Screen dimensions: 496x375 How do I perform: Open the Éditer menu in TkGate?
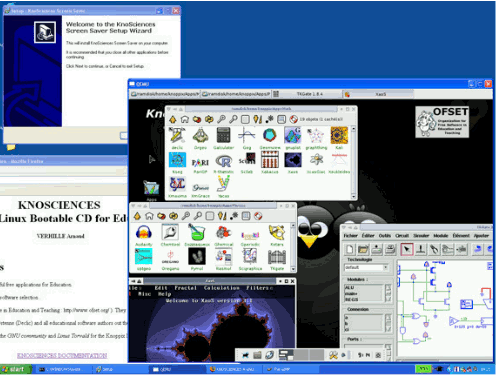(368, 235)
